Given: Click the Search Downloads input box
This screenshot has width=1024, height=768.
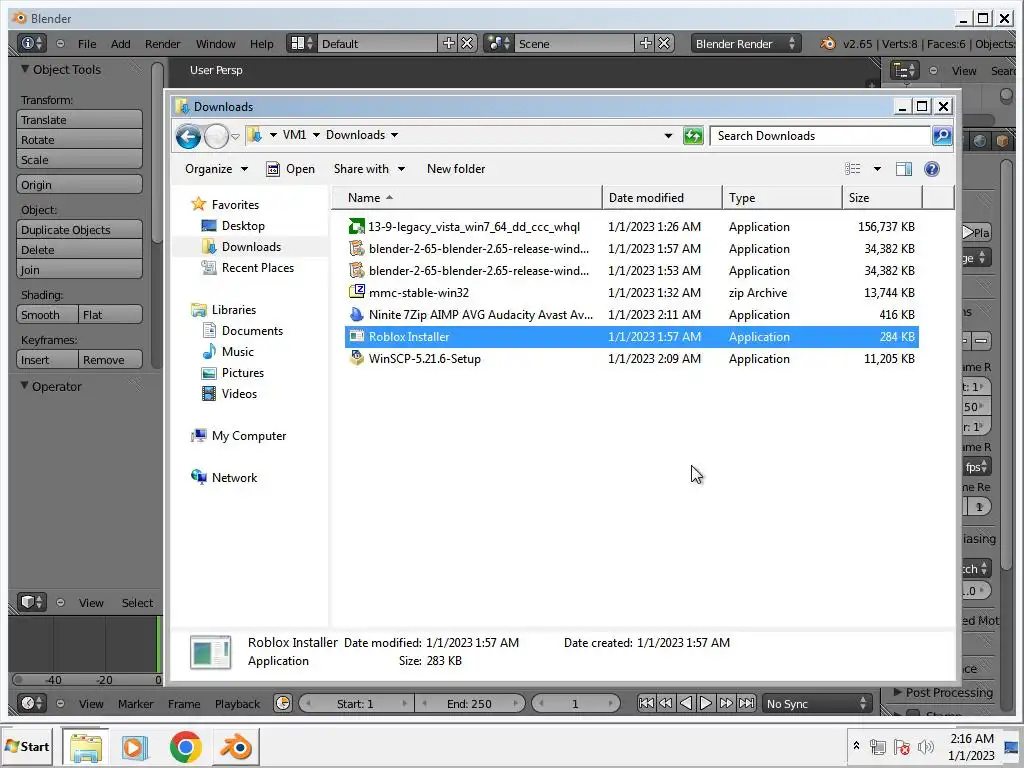Looking at the screenshot, I should tap(820, 136).
